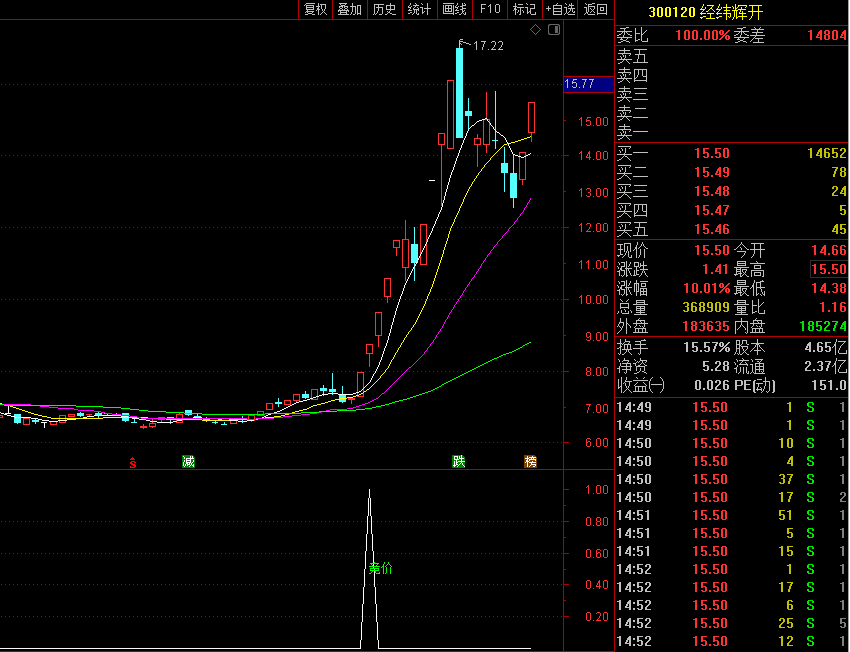Click the PE(动) value 151.0
The width and height of the screenshot is (850, 652).
click(x=829, y=385)
